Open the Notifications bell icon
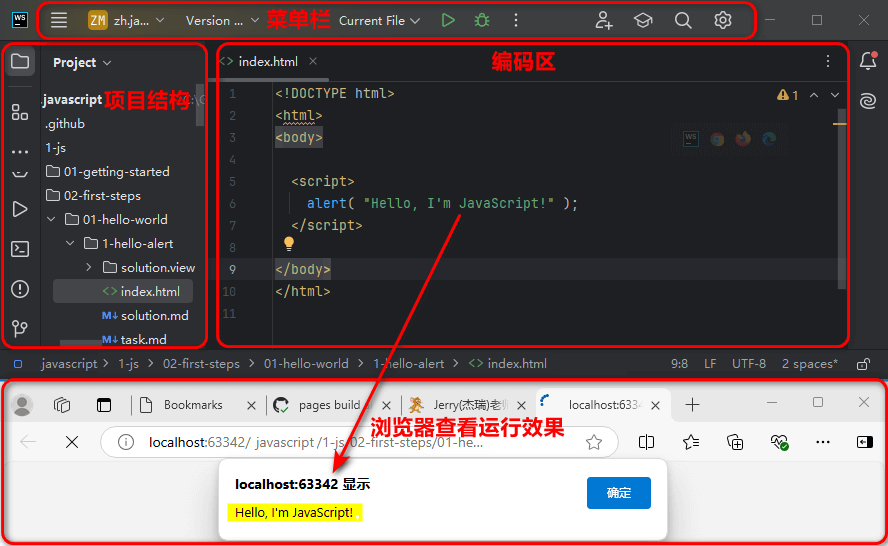The height and width of the screenshot is (546, 888). click(x=868, y=62)
